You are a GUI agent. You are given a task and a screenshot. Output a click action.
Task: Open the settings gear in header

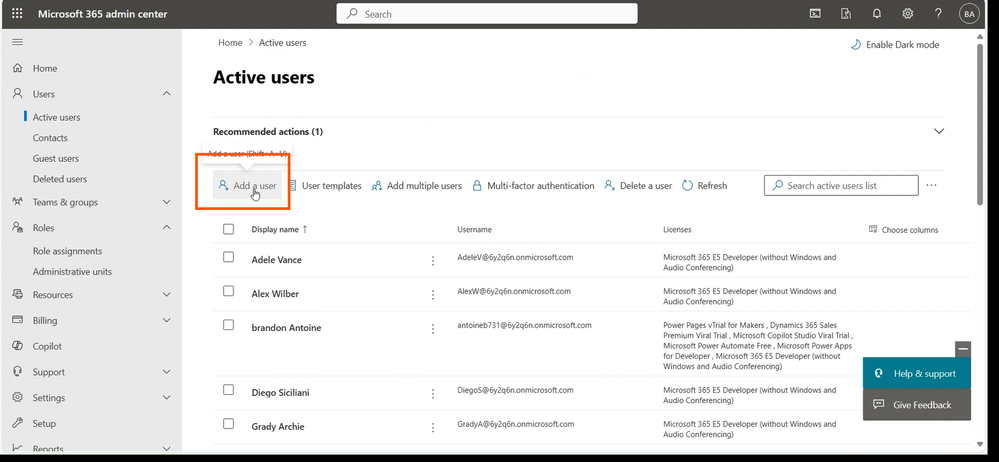pos(908,13)
